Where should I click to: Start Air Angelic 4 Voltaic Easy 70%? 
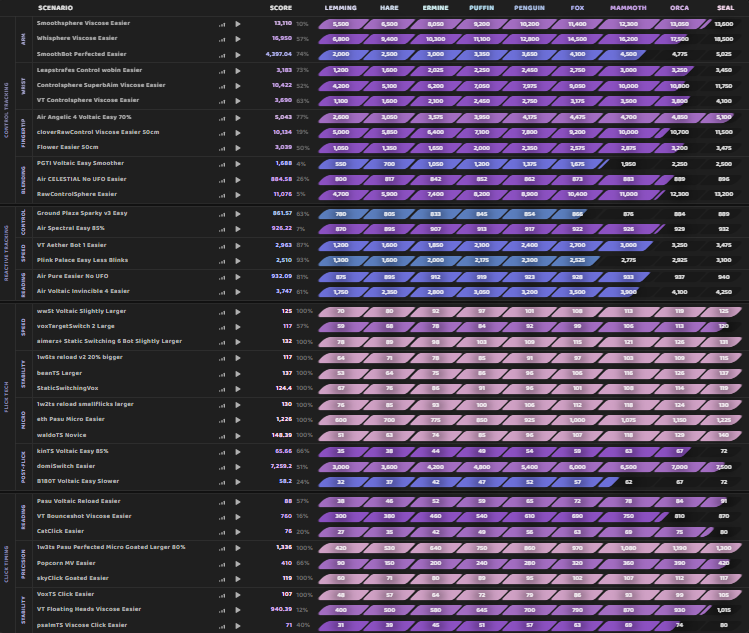point(238,118)
